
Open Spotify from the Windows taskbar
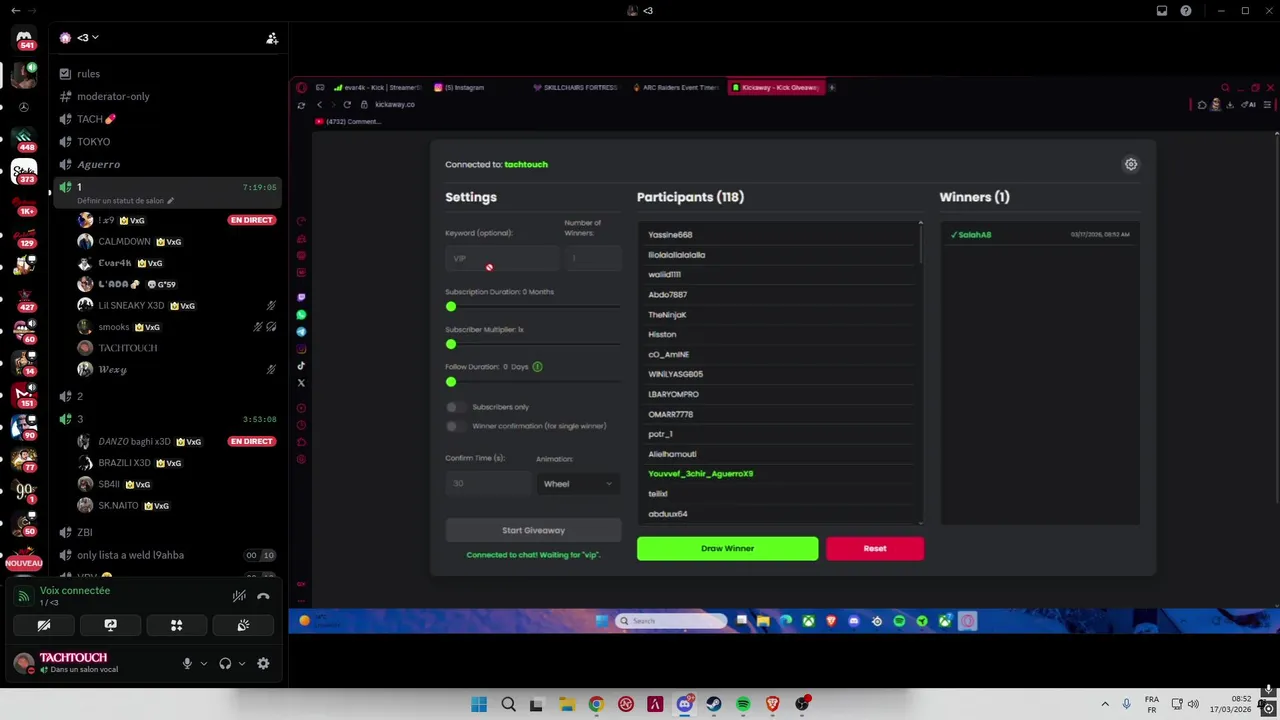point(743,704)
